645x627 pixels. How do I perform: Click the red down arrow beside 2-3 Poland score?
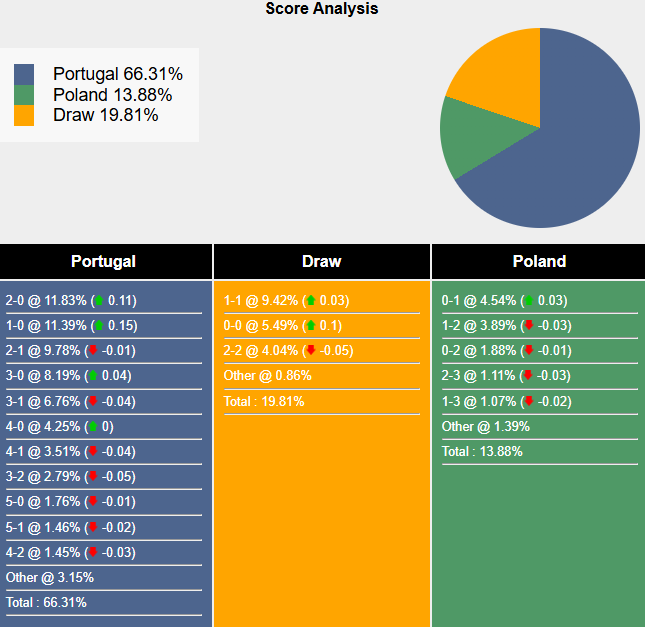pyautogui.click(x=529, y=376)
